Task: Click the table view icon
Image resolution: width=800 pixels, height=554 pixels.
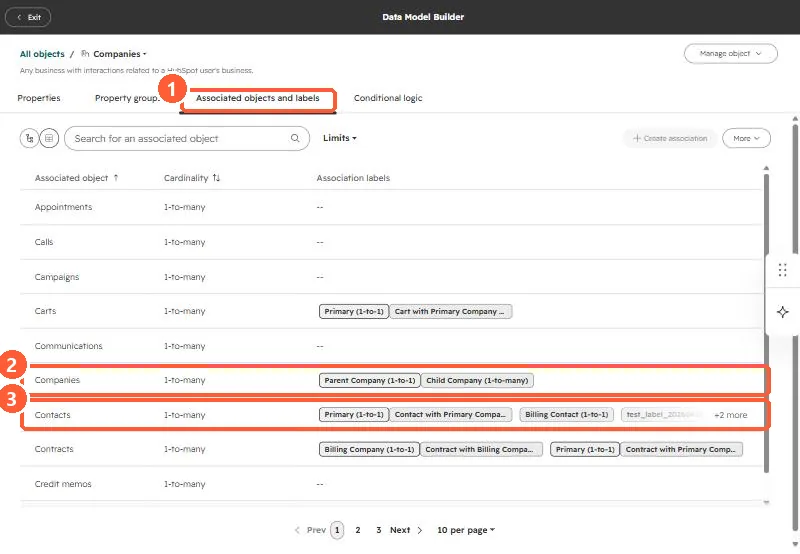Action: (x=49, y=138)
